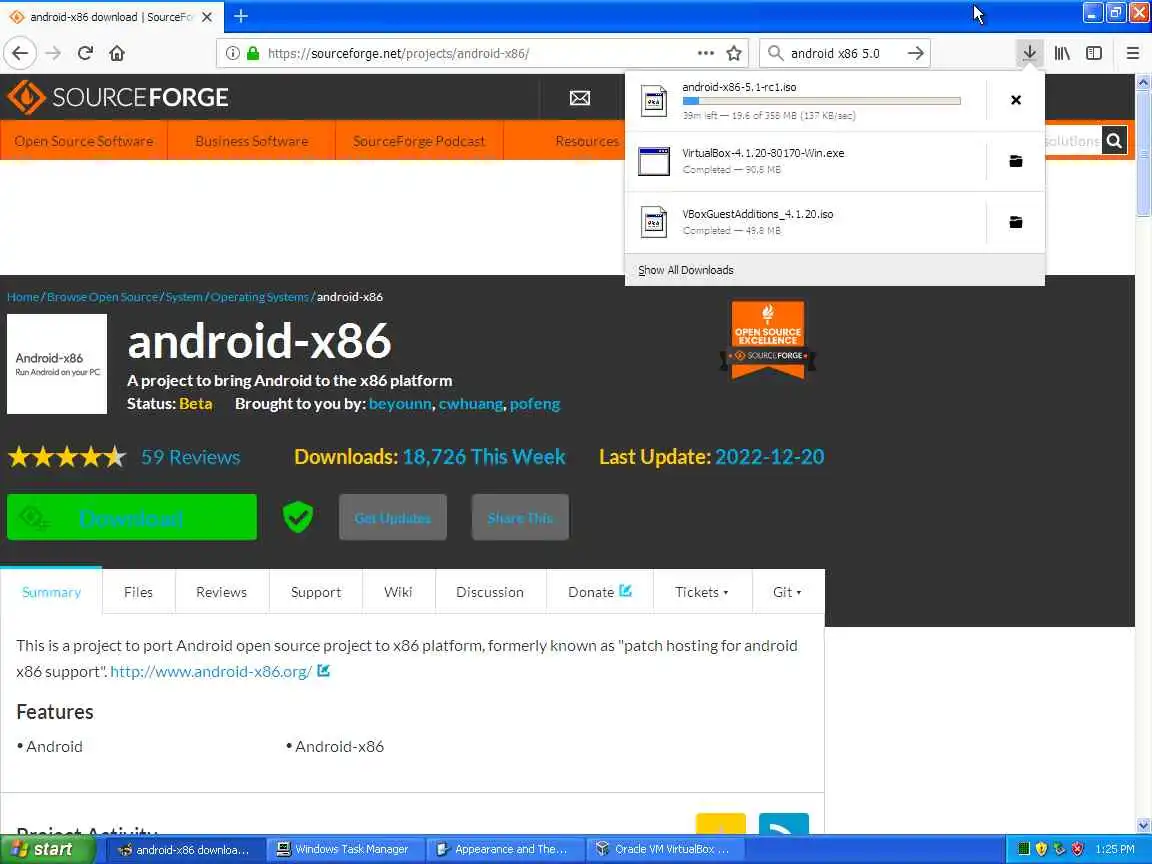Open the 59 Reviews link
This screenshot has width=1152, height=864.
tap(190, 457)
